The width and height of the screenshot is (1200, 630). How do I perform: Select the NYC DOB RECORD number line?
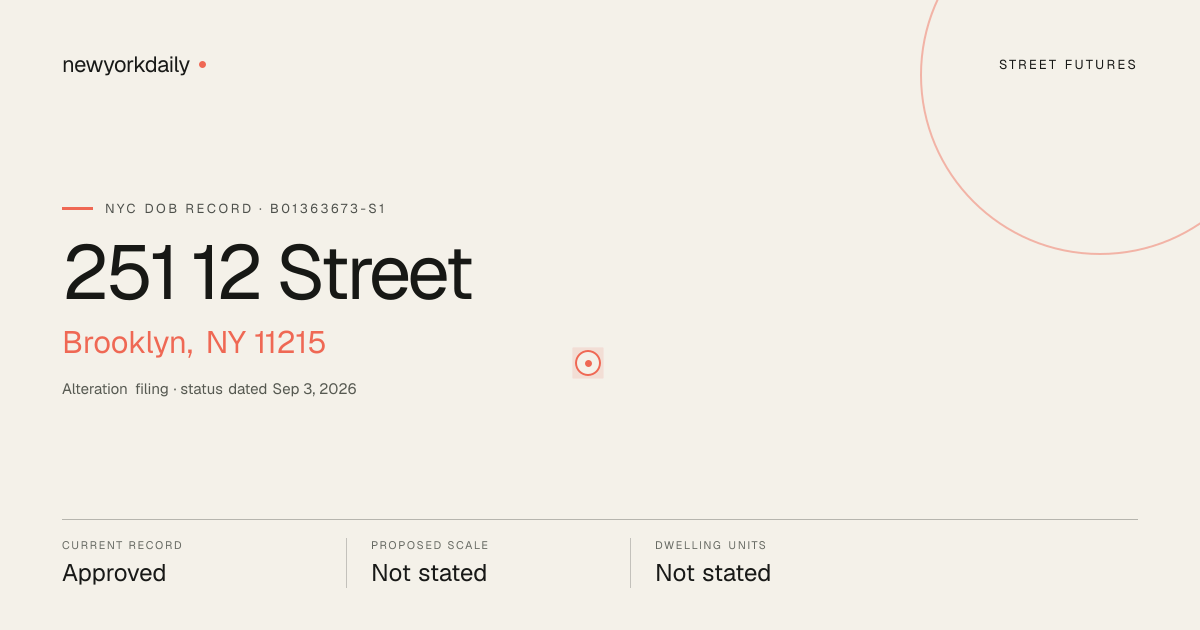[245, 209]
